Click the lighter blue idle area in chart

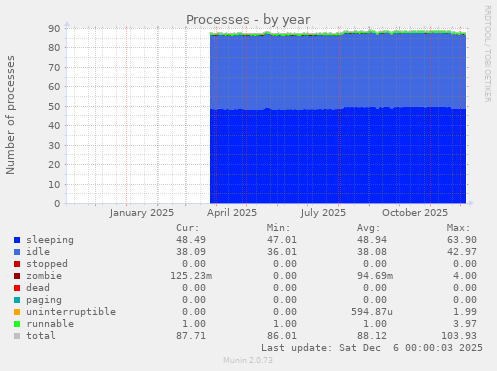click(338, 72)
